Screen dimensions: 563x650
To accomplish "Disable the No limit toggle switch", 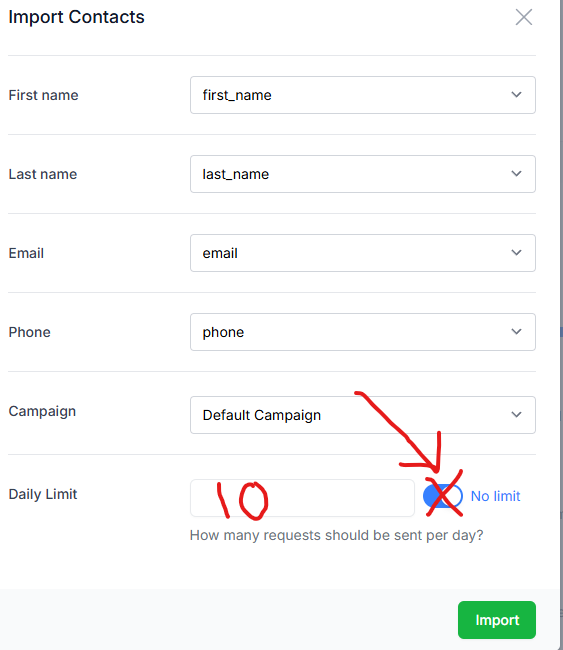I will click(443, 496).
